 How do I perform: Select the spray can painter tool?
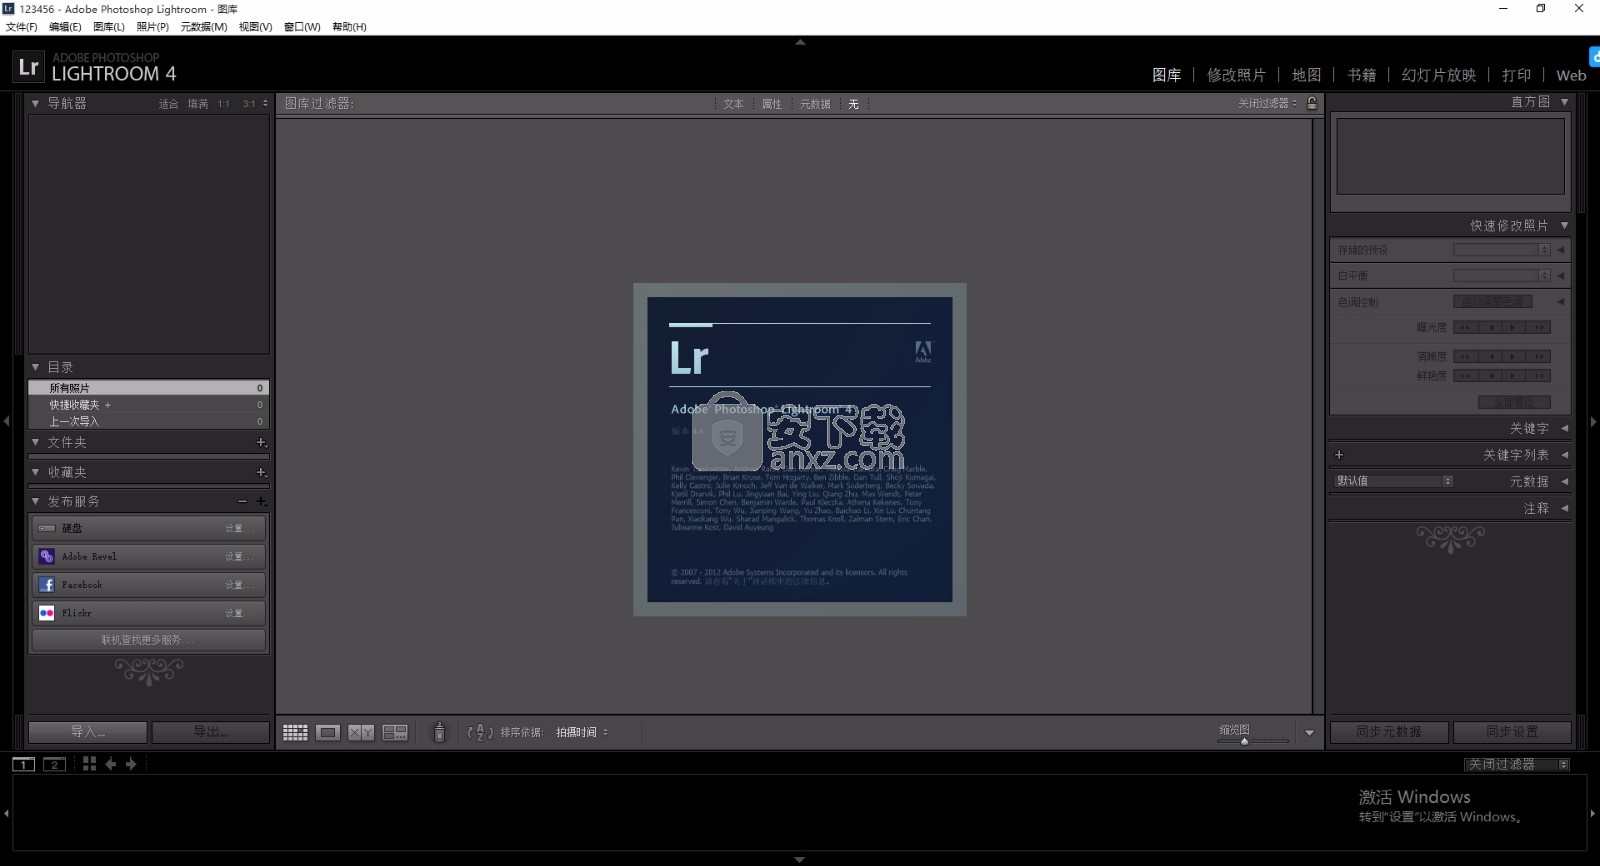coord(439,733)
